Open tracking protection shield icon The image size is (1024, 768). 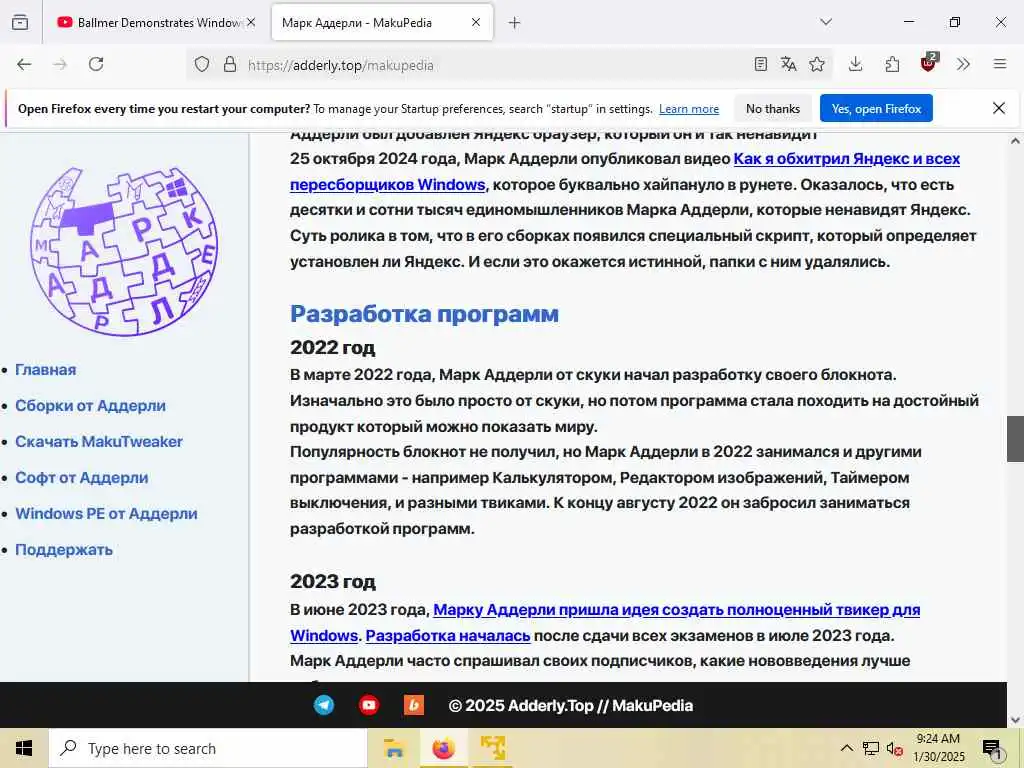202,64
